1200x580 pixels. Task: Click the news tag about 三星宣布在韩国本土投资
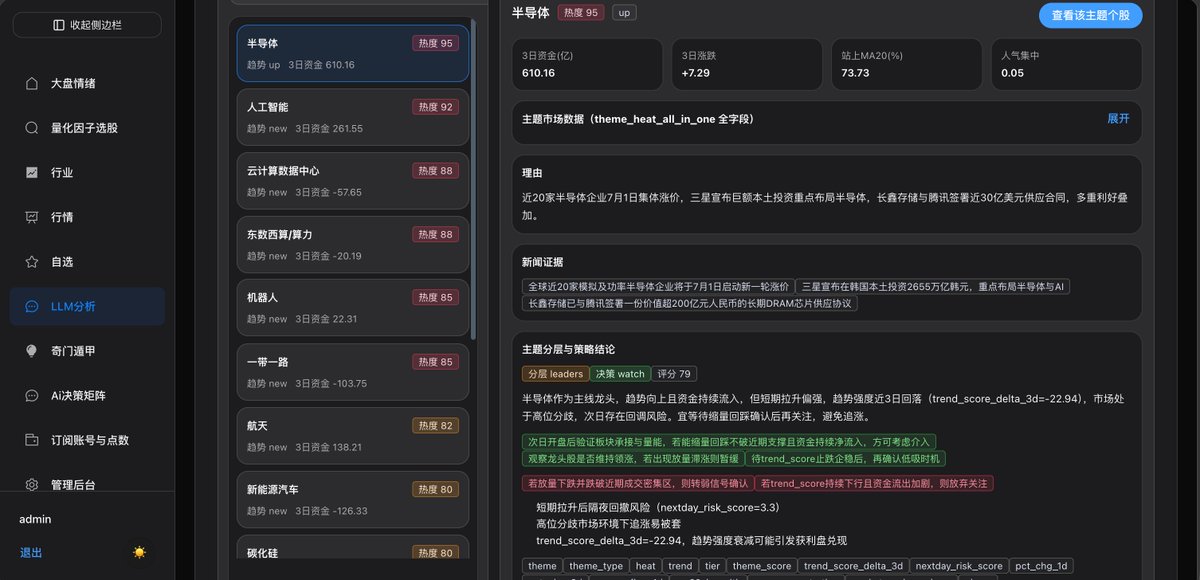(934, 287)
